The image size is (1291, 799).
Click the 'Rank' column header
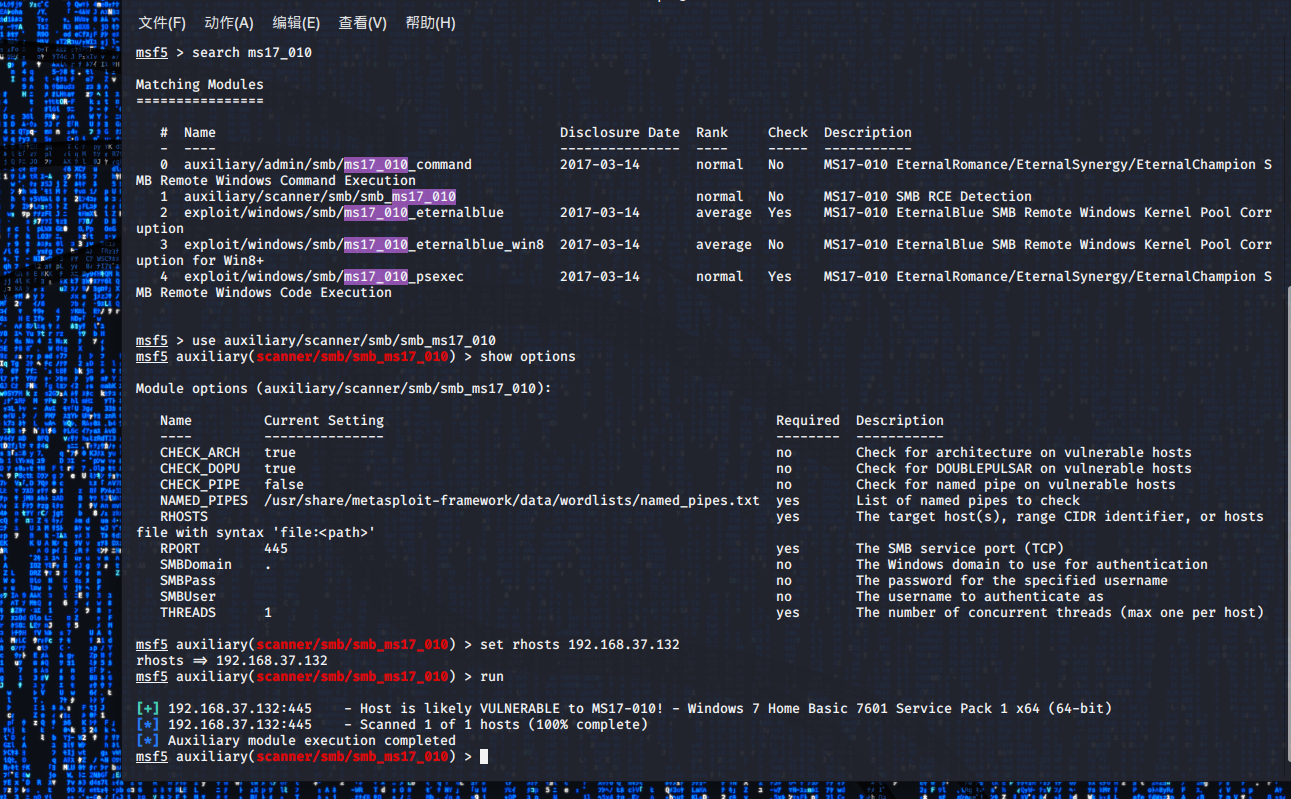click(712, 132)
